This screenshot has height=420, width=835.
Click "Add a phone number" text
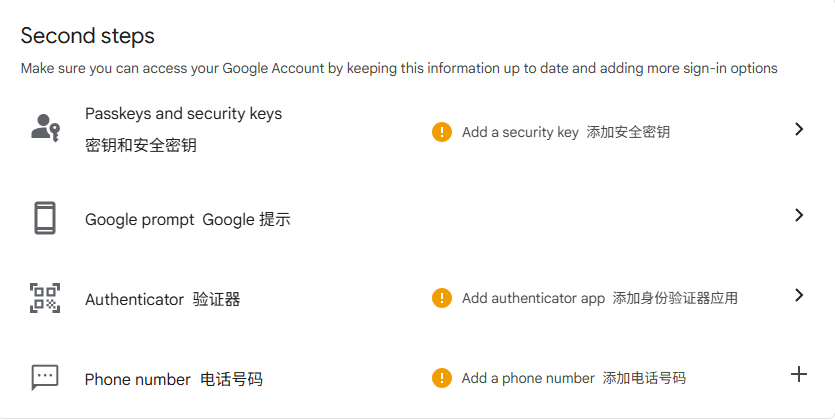[528, 378]
